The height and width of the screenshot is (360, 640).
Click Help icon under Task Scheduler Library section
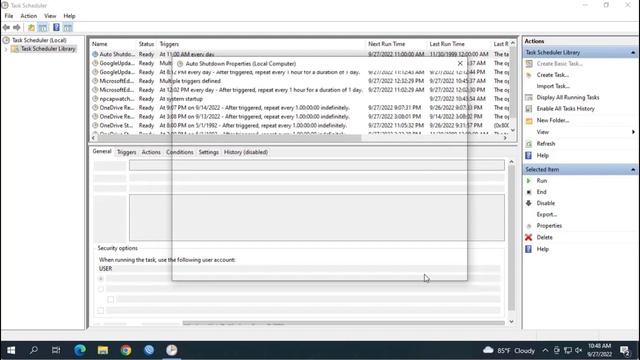(529, 156)
